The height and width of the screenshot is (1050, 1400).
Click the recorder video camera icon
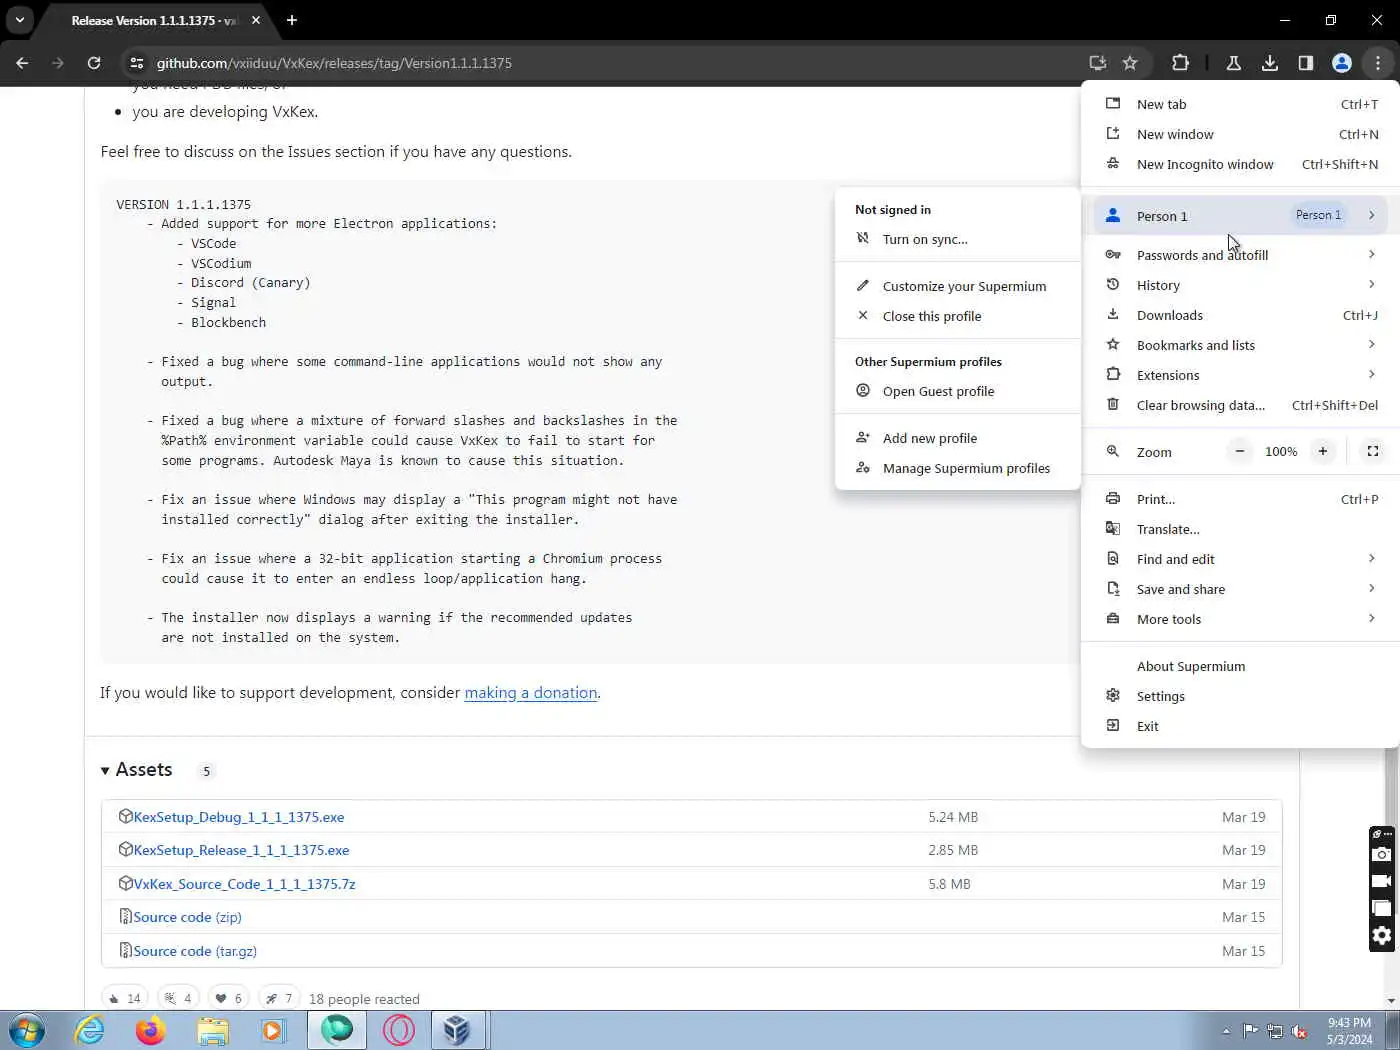click(1381, 881)
